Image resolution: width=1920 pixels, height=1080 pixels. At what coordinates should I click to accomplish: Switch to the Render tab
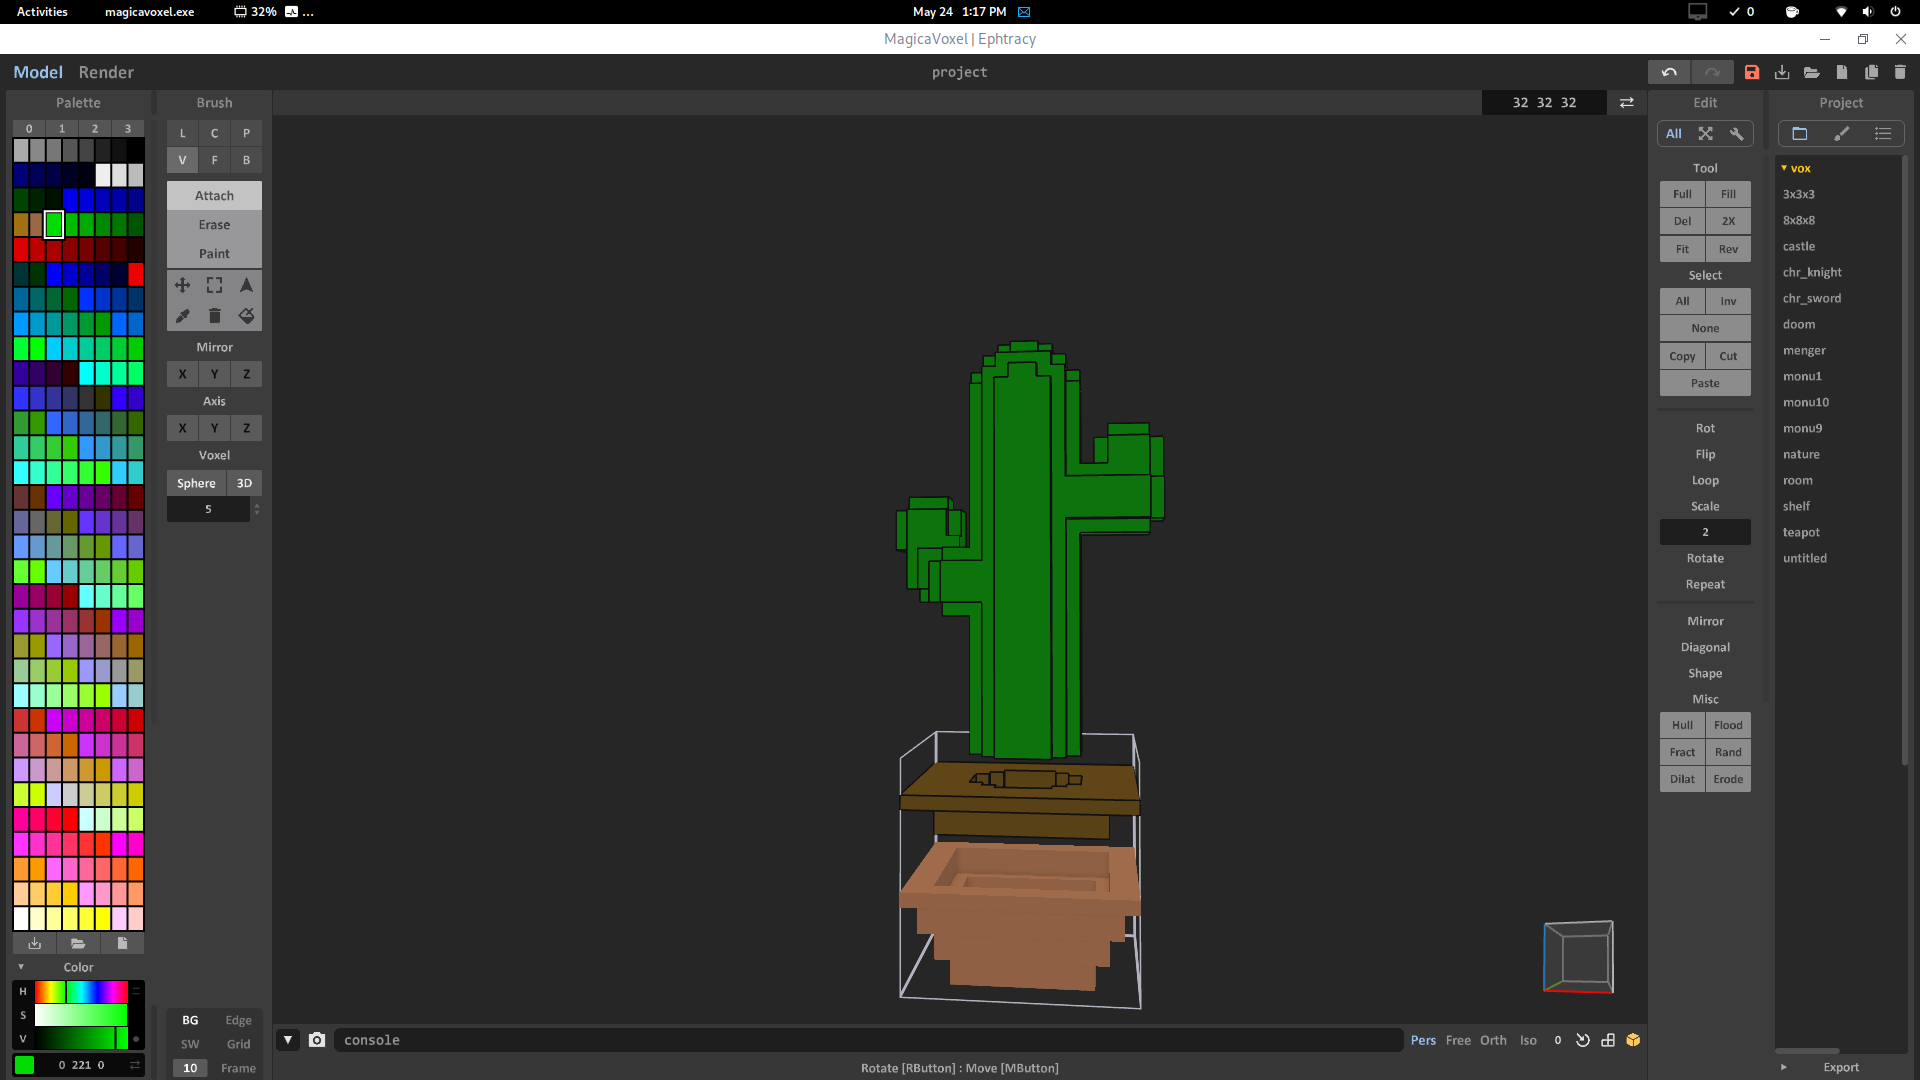click(x=106, y=72)
